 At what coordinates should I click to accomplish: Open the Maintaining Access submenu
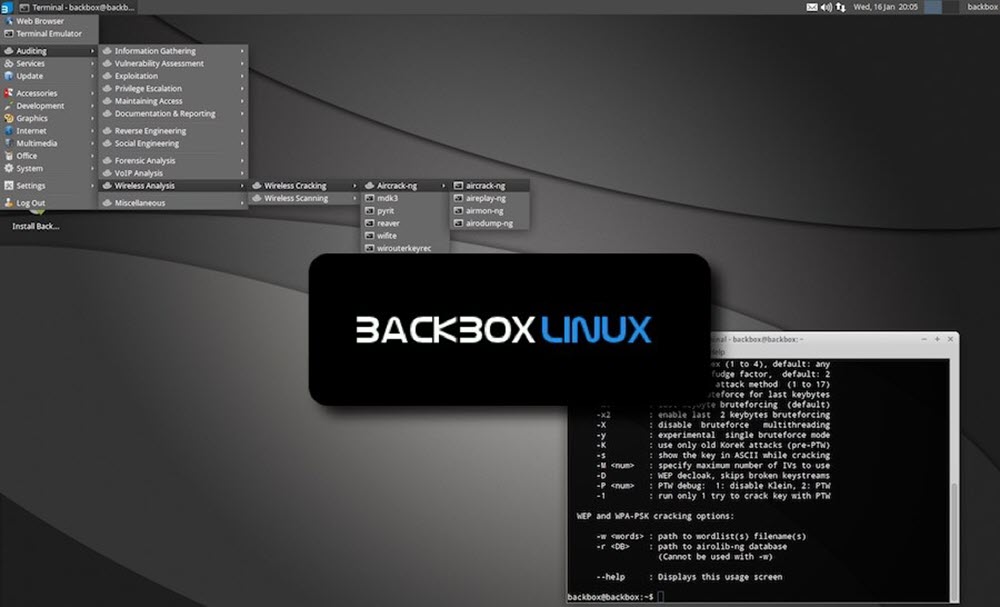(173, 101)
